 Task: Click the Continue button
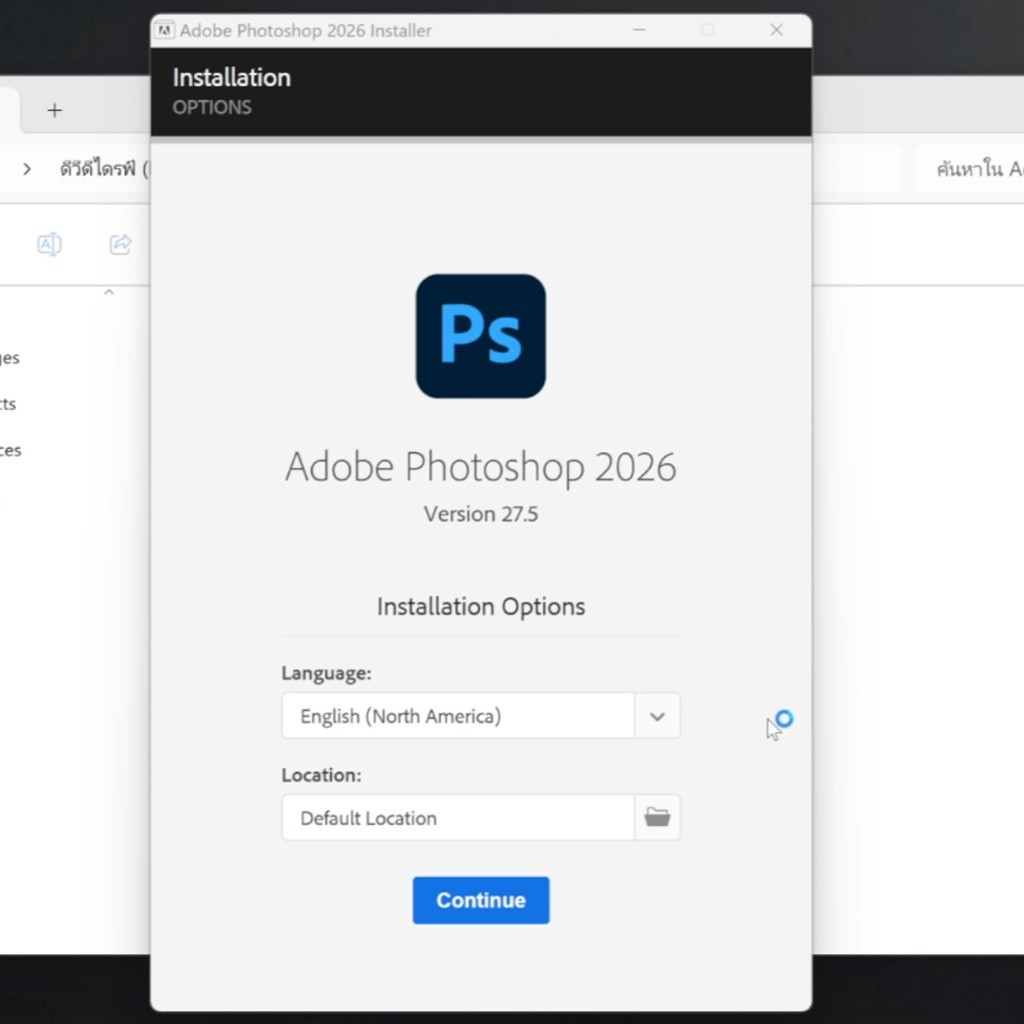[x=481, y=900]
